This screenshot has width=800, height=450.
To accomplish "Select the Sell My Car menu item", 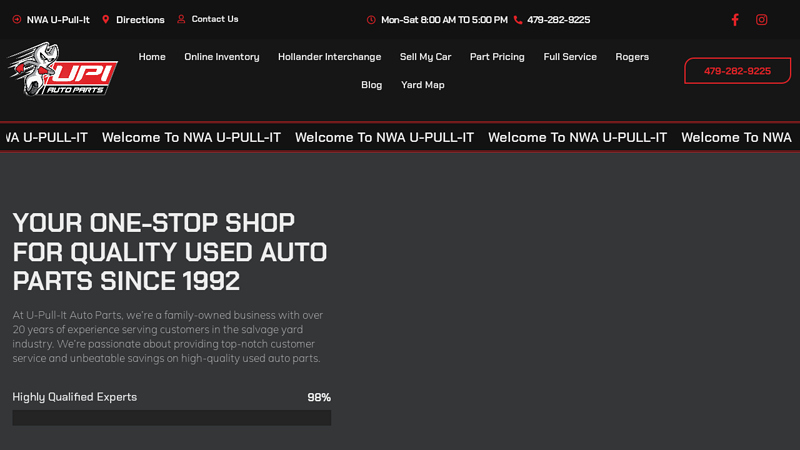I will (x=426, y=57).
